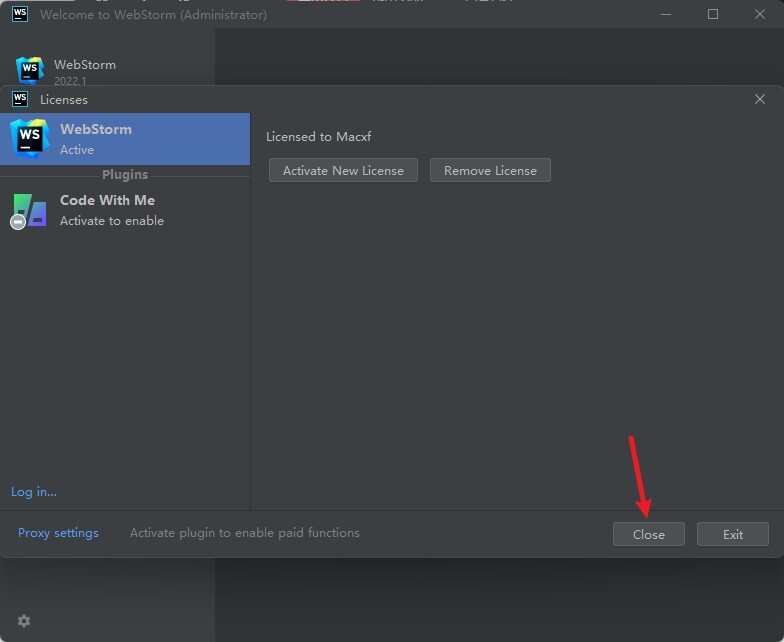This screenshot has height=642, width=784.
Task: Click Remove License button
Action: tap(490, 170)
